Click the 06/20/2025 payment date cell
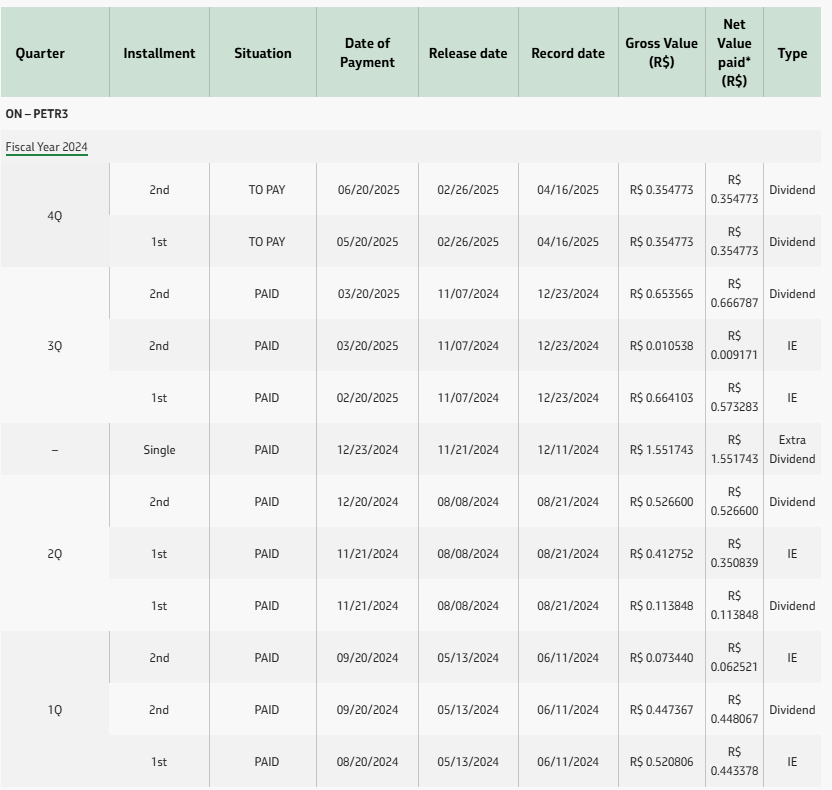 (x=368, y=190)
